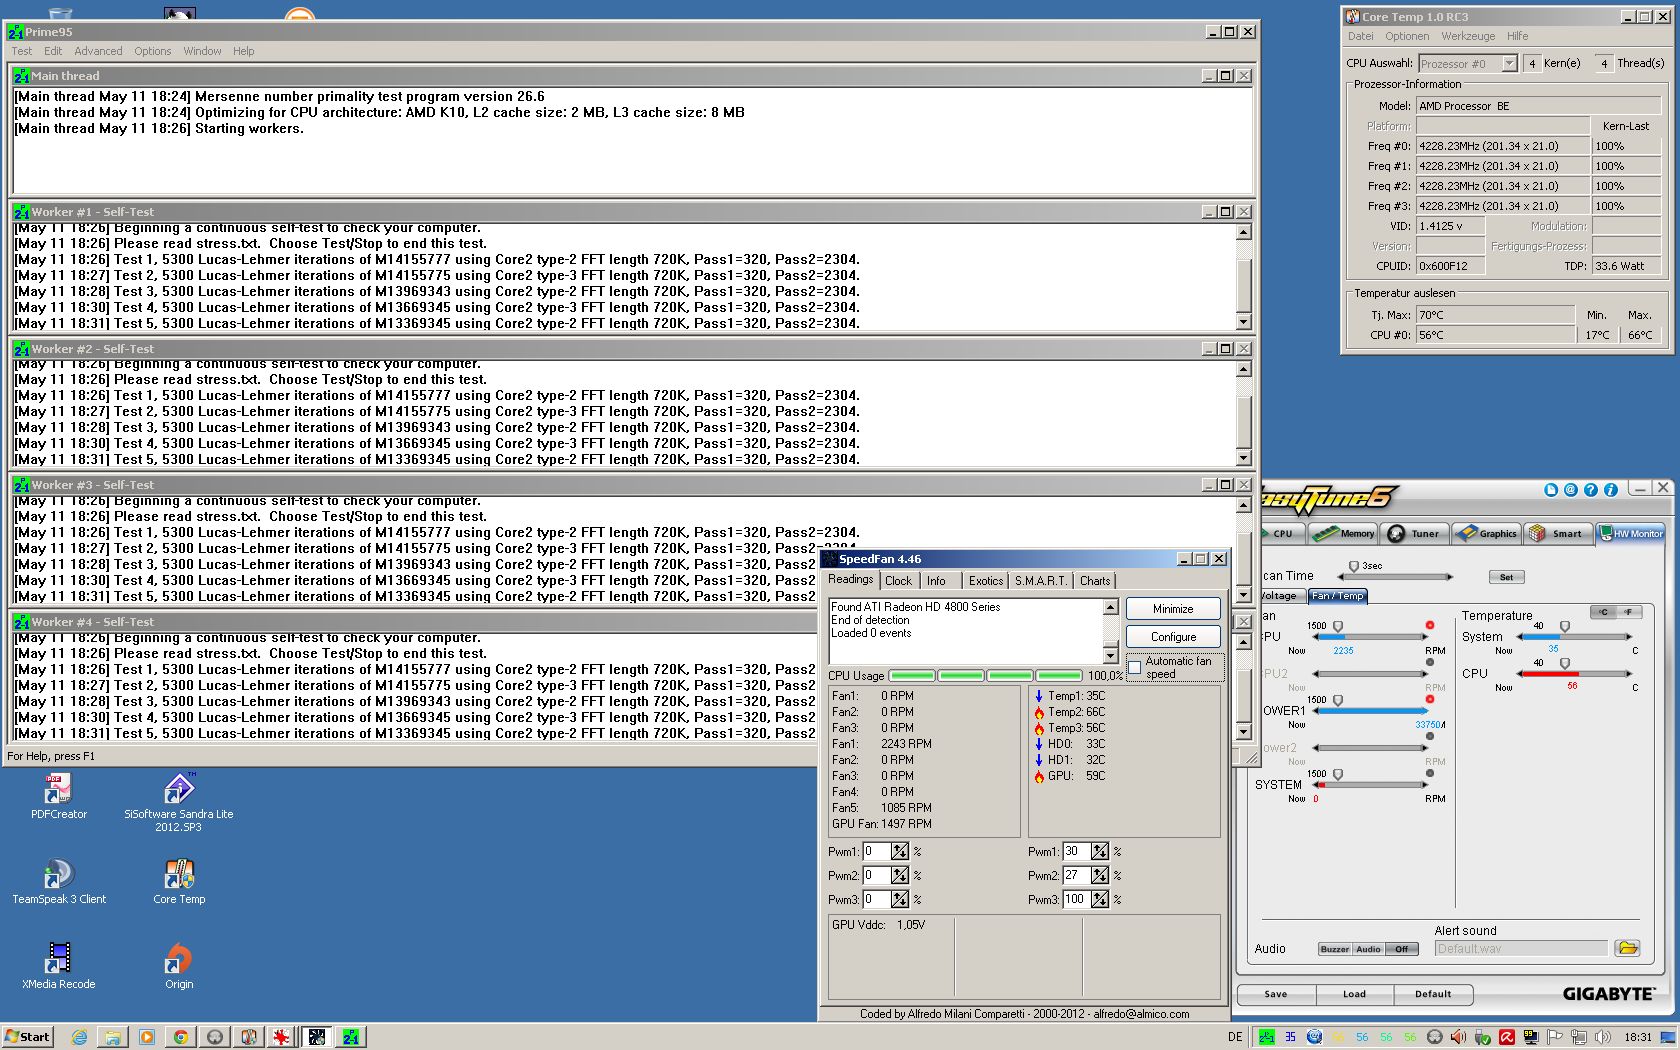The width and height of the screenshot is (1680, 1050).
Task: Turn alert sound Off in EasyTune6
Action: (1402, 949)
